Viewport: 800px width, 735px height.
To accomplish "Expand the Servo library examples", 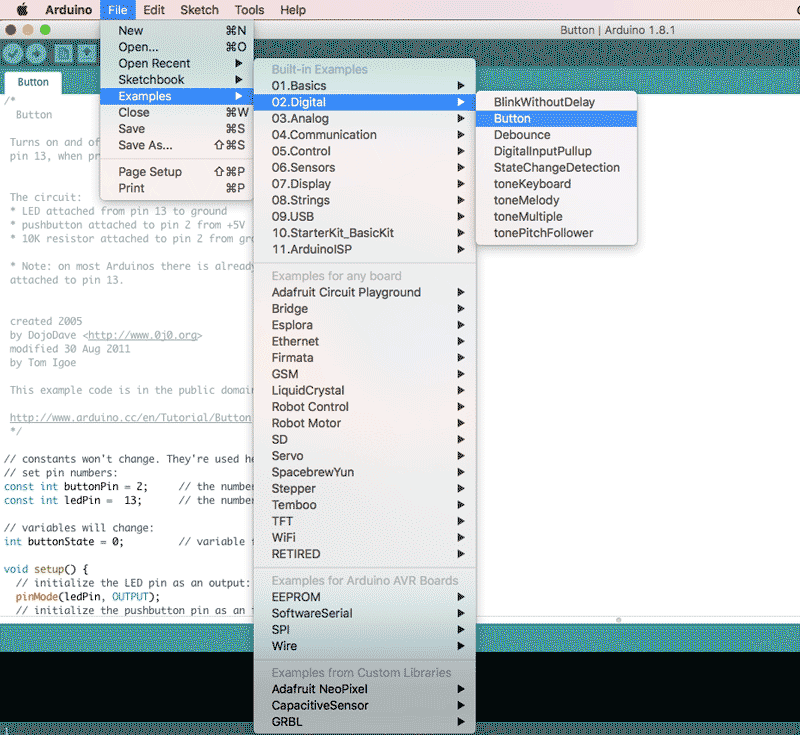I will (x=365, y=455).
